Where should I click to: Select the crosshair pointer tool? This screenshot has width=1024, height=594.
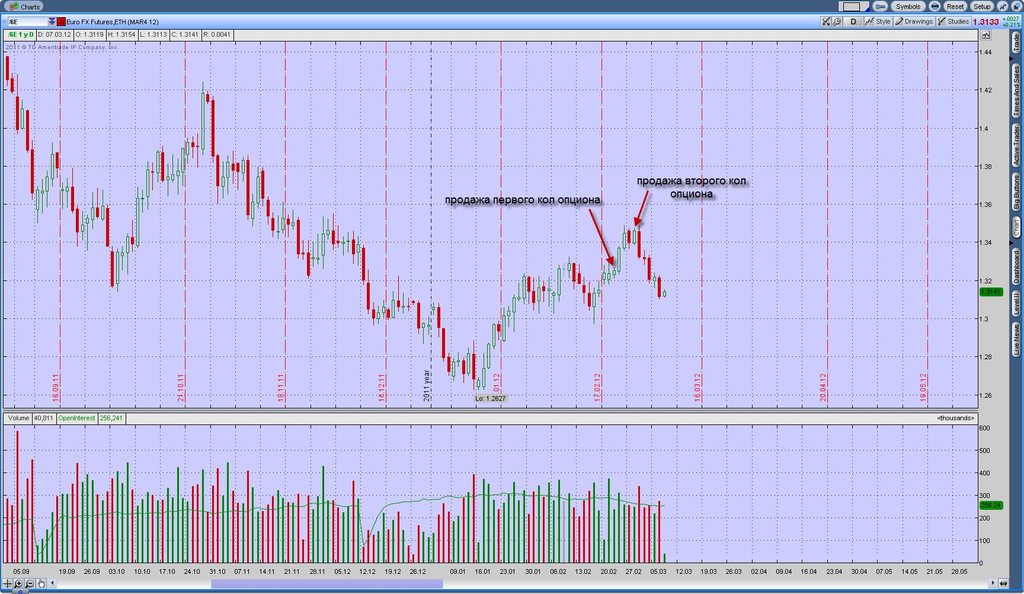point(7,584)
